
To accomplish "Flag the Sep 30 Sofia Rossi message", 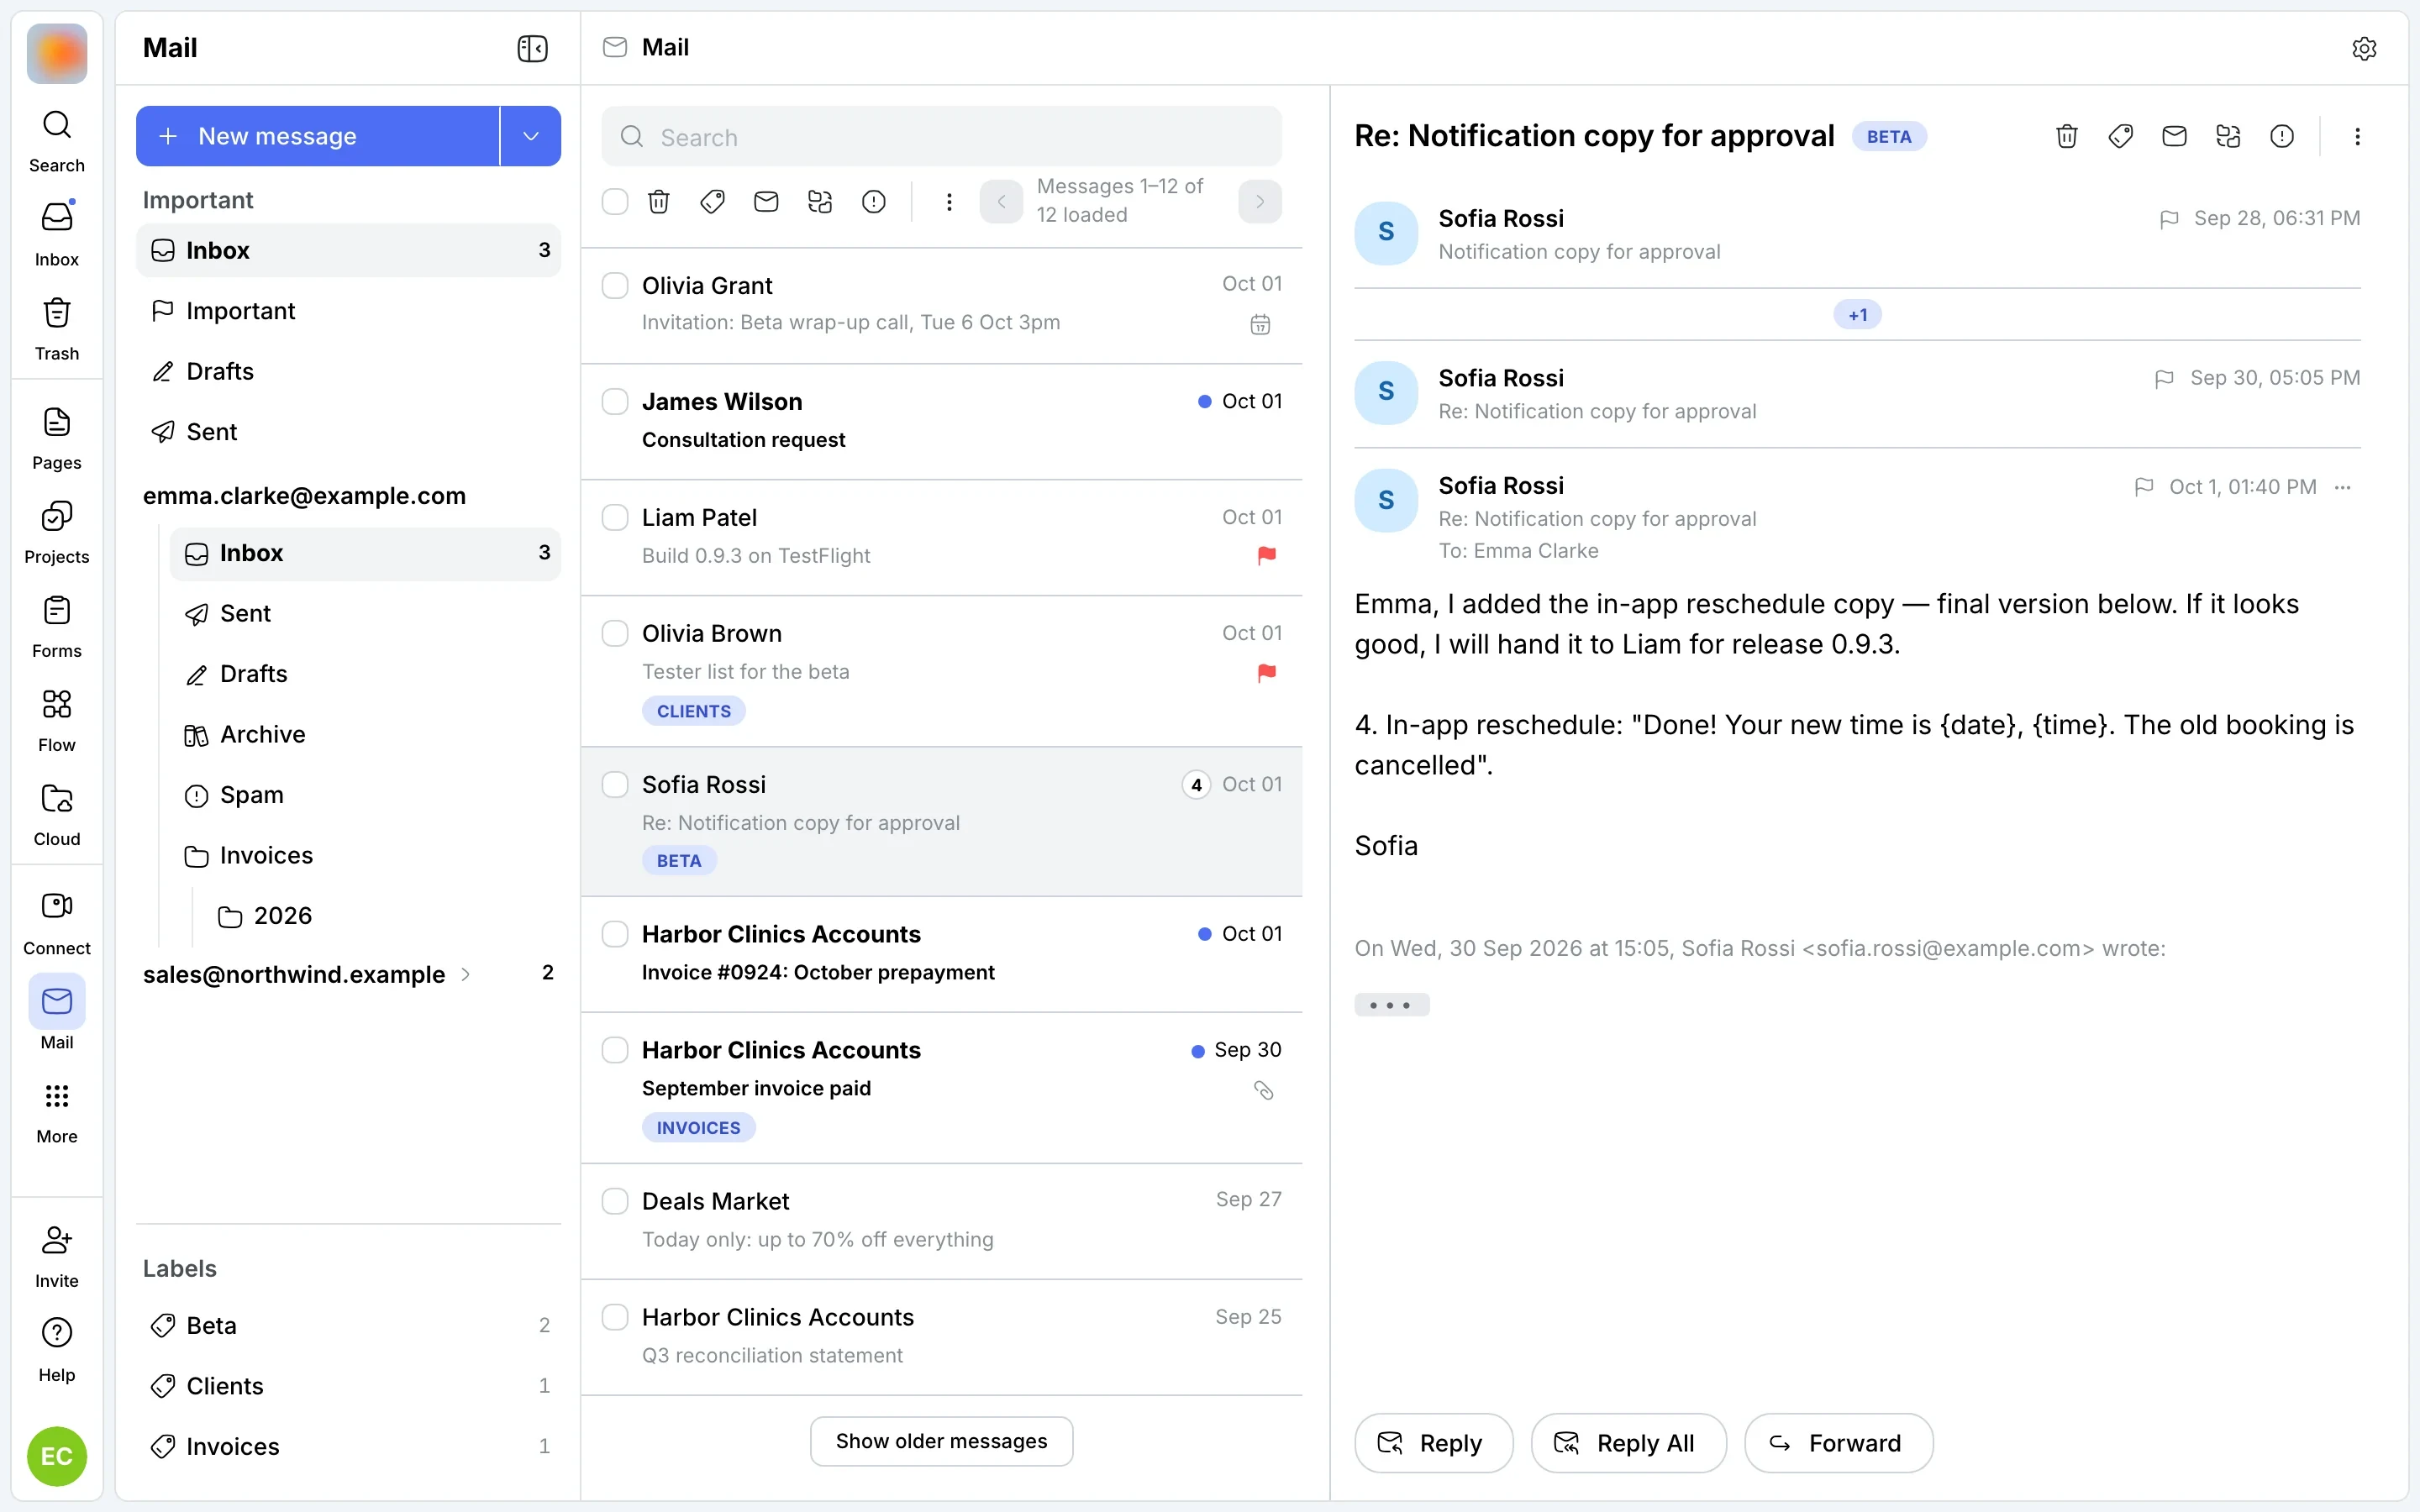I will coord(2164,379).
